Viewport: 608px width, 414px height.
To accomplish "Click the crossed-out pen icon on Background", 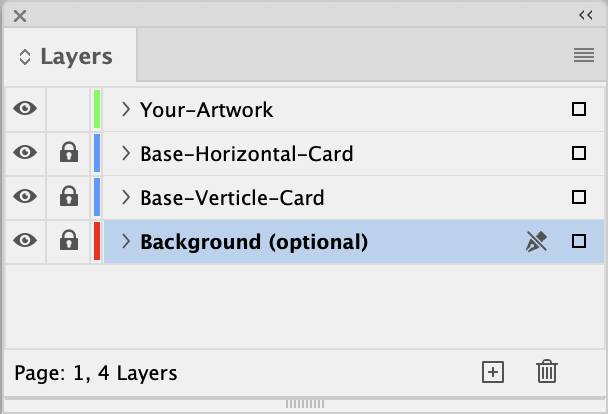I will pyautogui.click(x=537, y=241).
